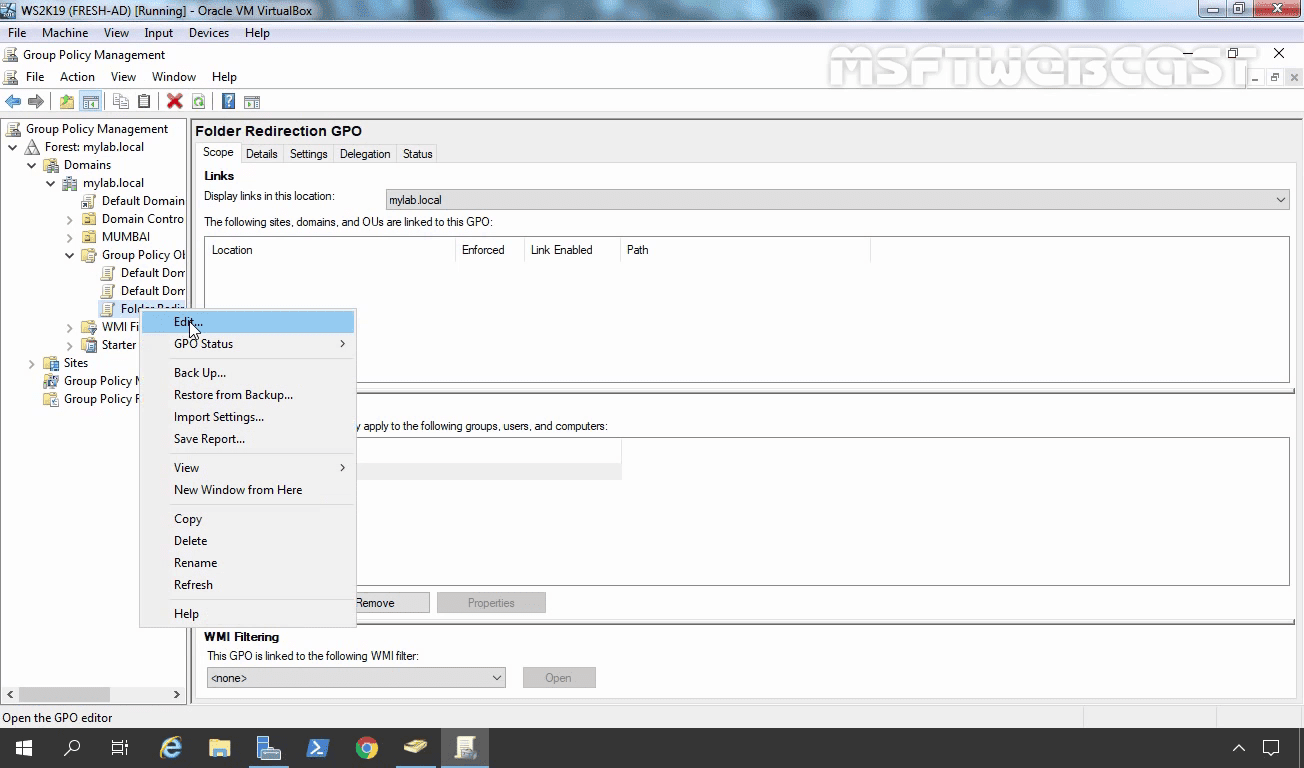Click the Open button beside WMI filter
1304x768 pixels.
pos(558,678)
